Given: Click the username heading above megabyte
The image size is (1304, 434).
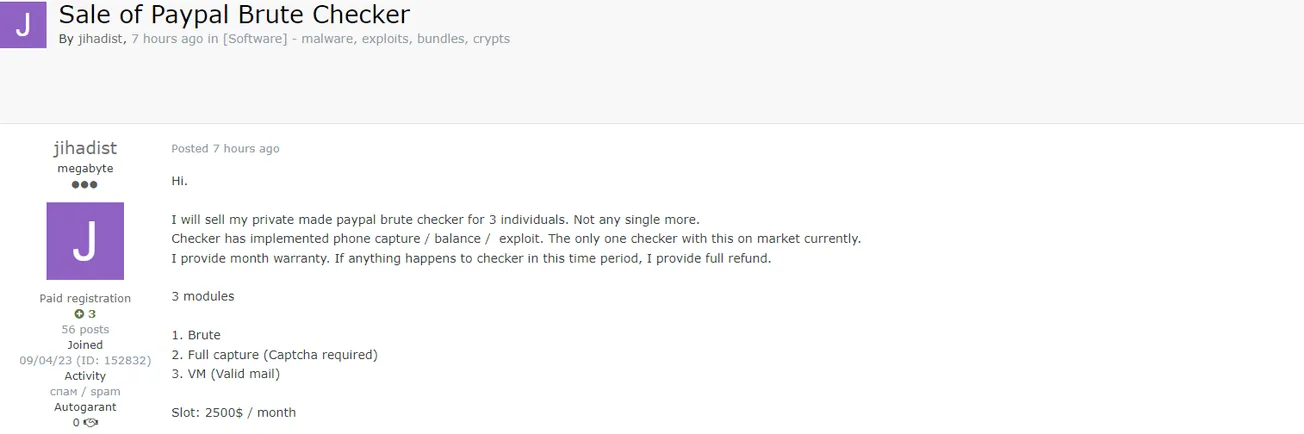Looking at the screenshot, I should point(85,148).
